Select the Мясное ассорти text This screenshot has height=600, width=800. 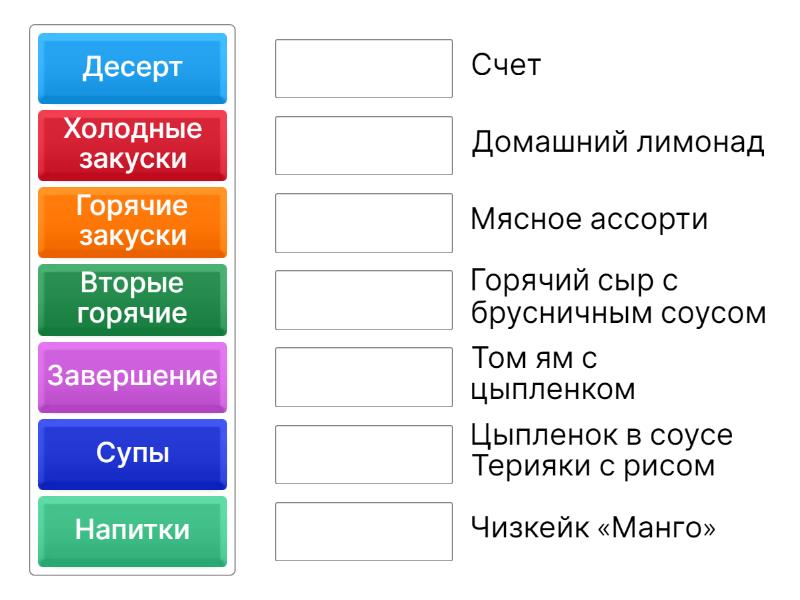(589, 221)
